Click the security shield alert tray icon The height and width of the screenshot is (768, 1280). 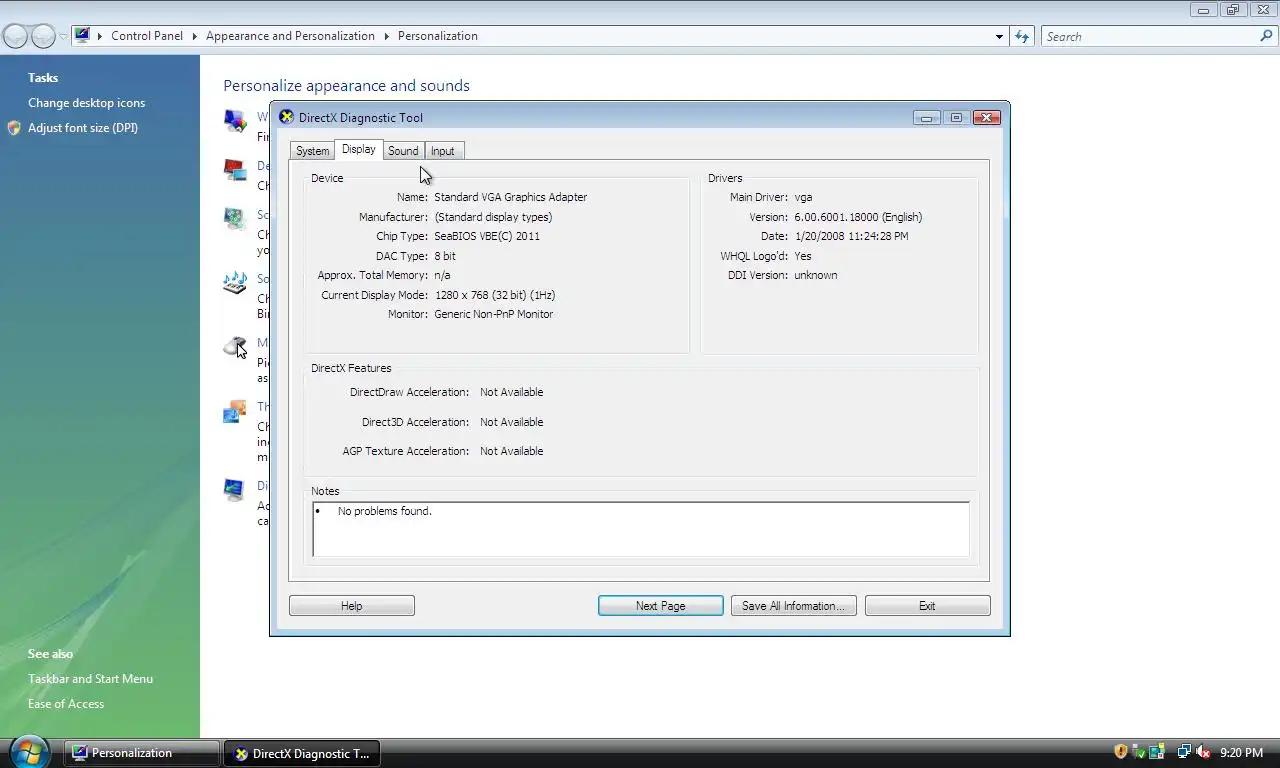click(x=1121, y=752)
